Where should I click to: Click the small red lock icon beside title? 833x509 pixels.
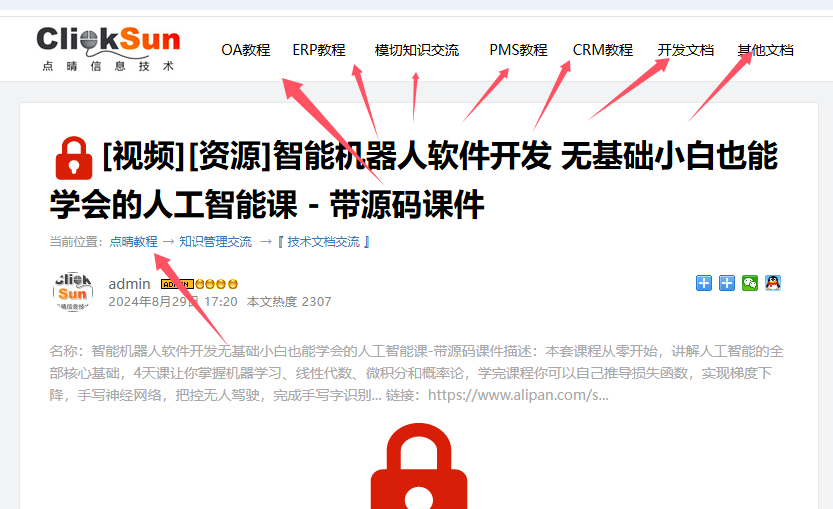coord(74,158)
